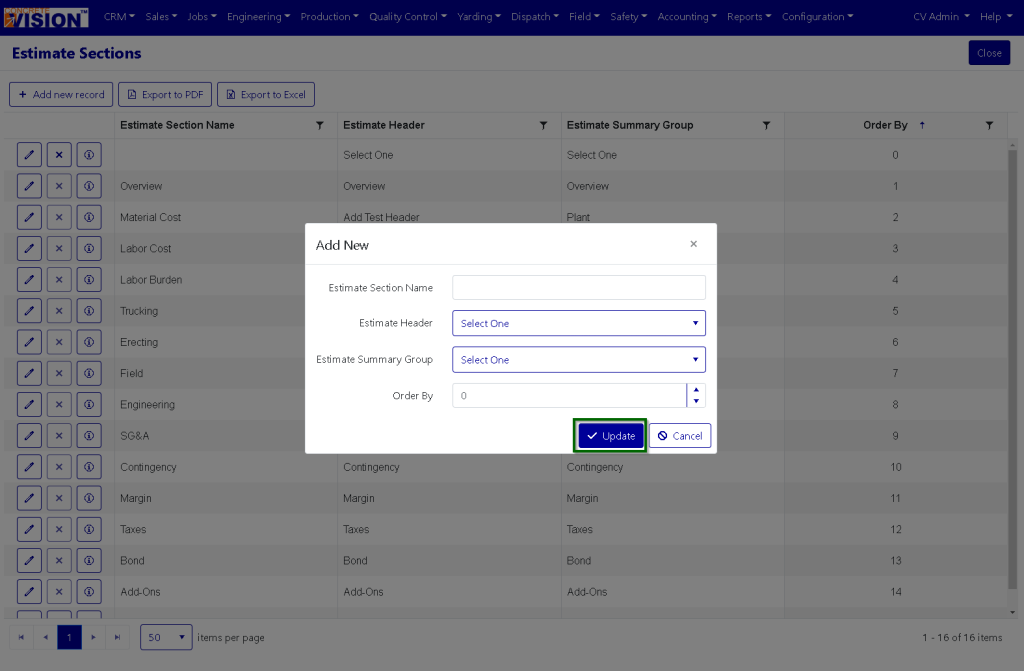
Task: Open the Jobs menu
Action: (x=202, y=16)
